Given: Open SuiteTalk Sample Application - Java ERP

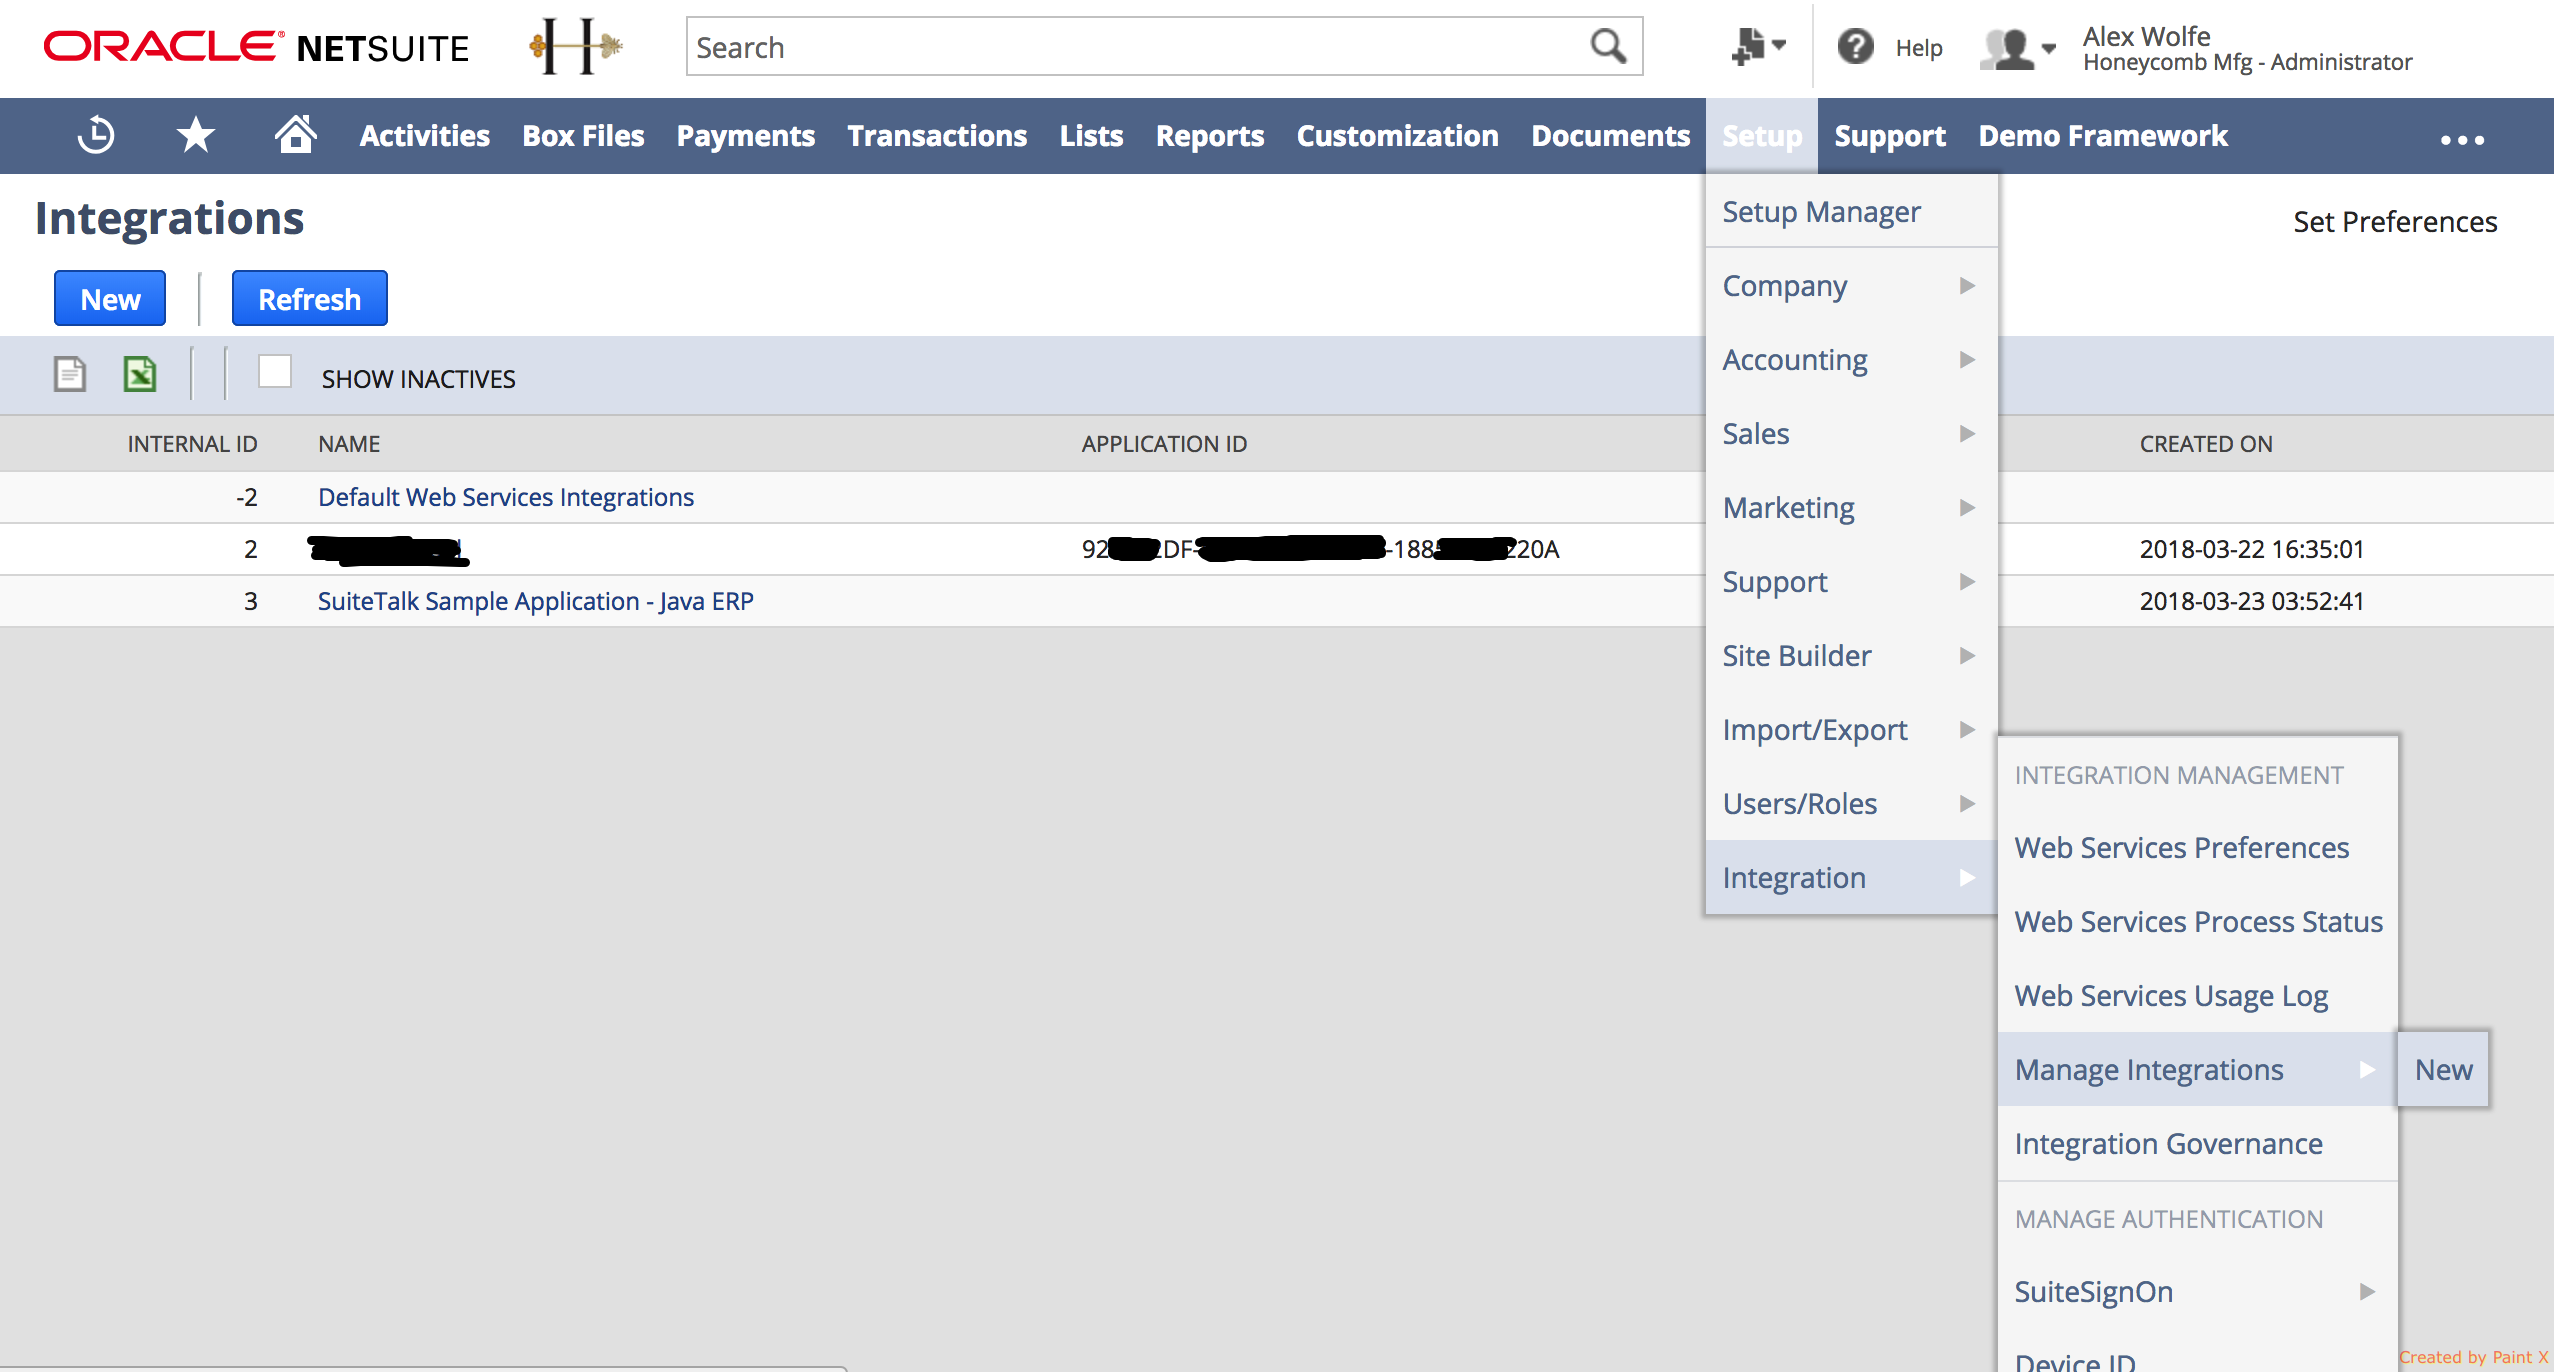Looking at the screenshot, I should [536, 602].
